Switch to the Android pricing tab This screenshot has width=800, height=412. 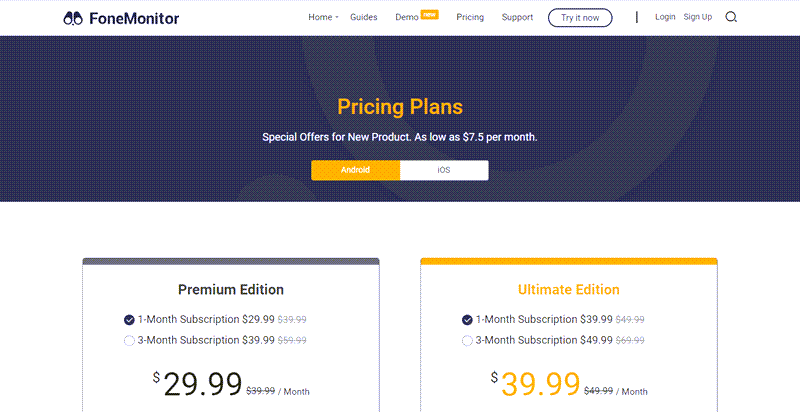[355, 170]
